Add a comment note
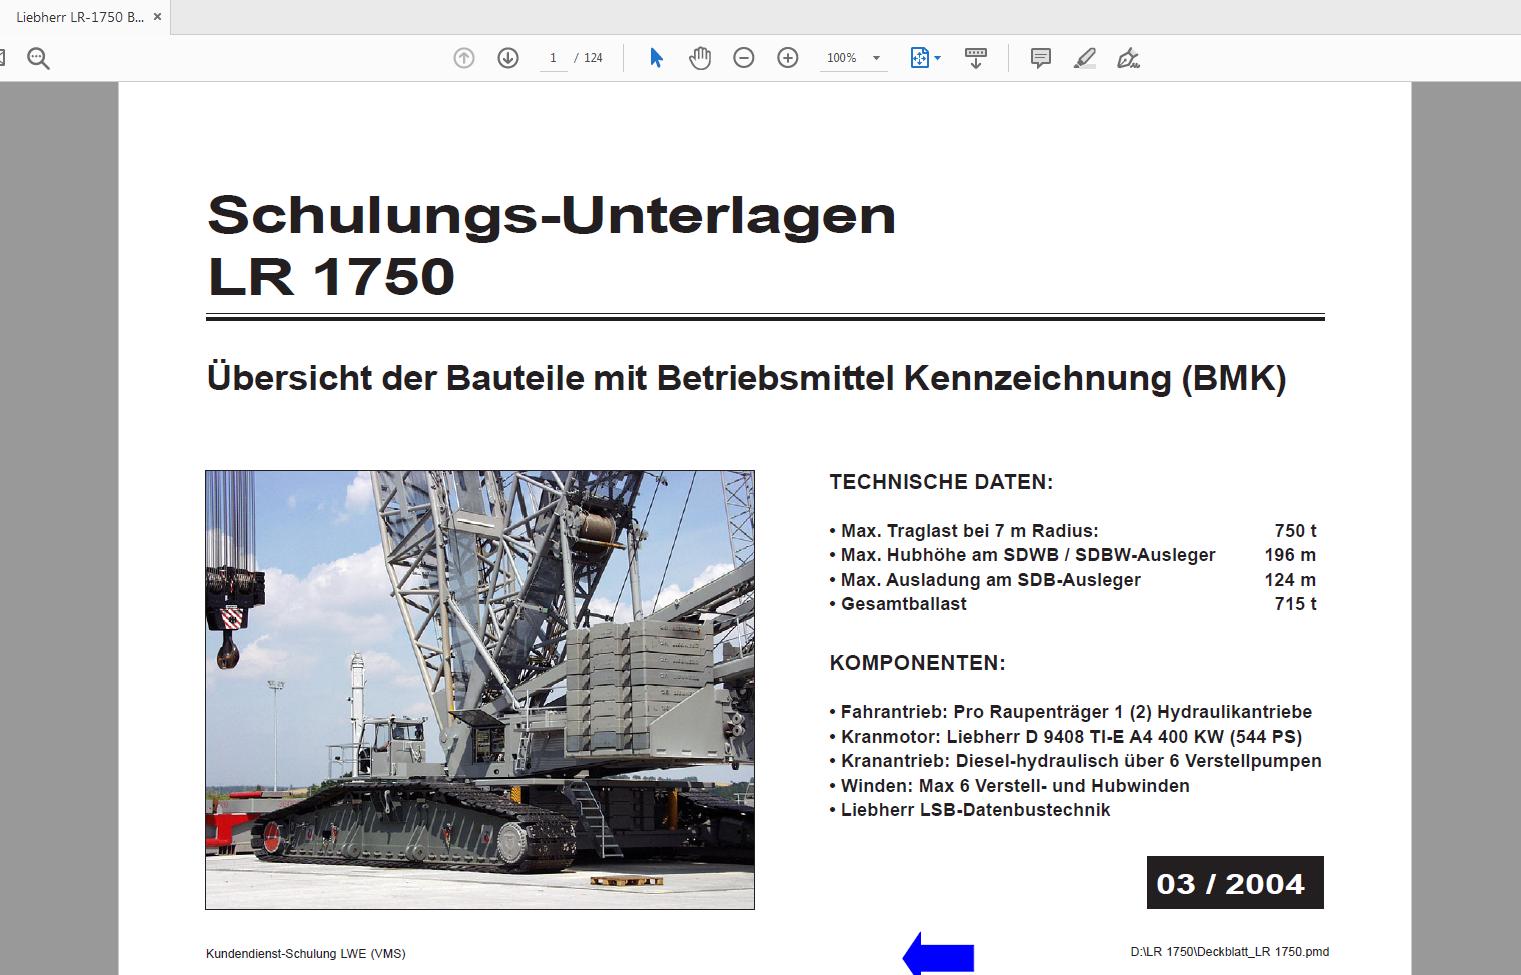1521x975 pixels. (x=1041, y=58)
